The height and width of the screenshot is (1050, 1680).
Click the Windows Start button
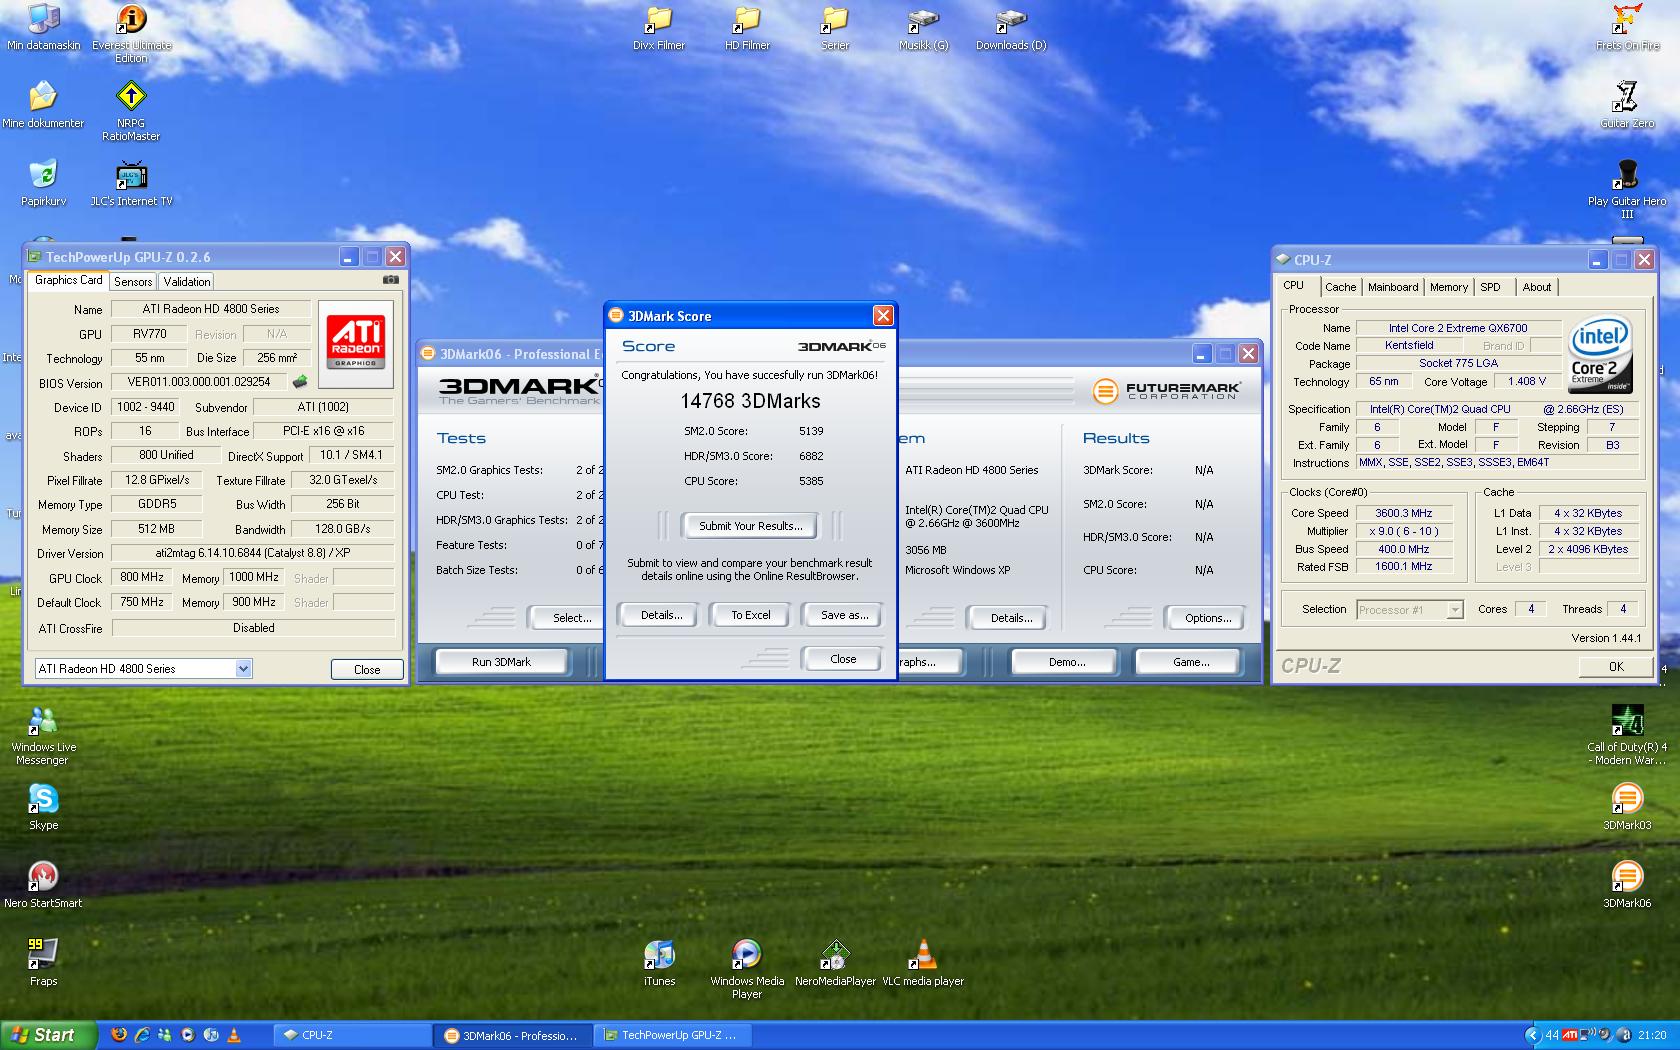click(x=48, y=1035)
